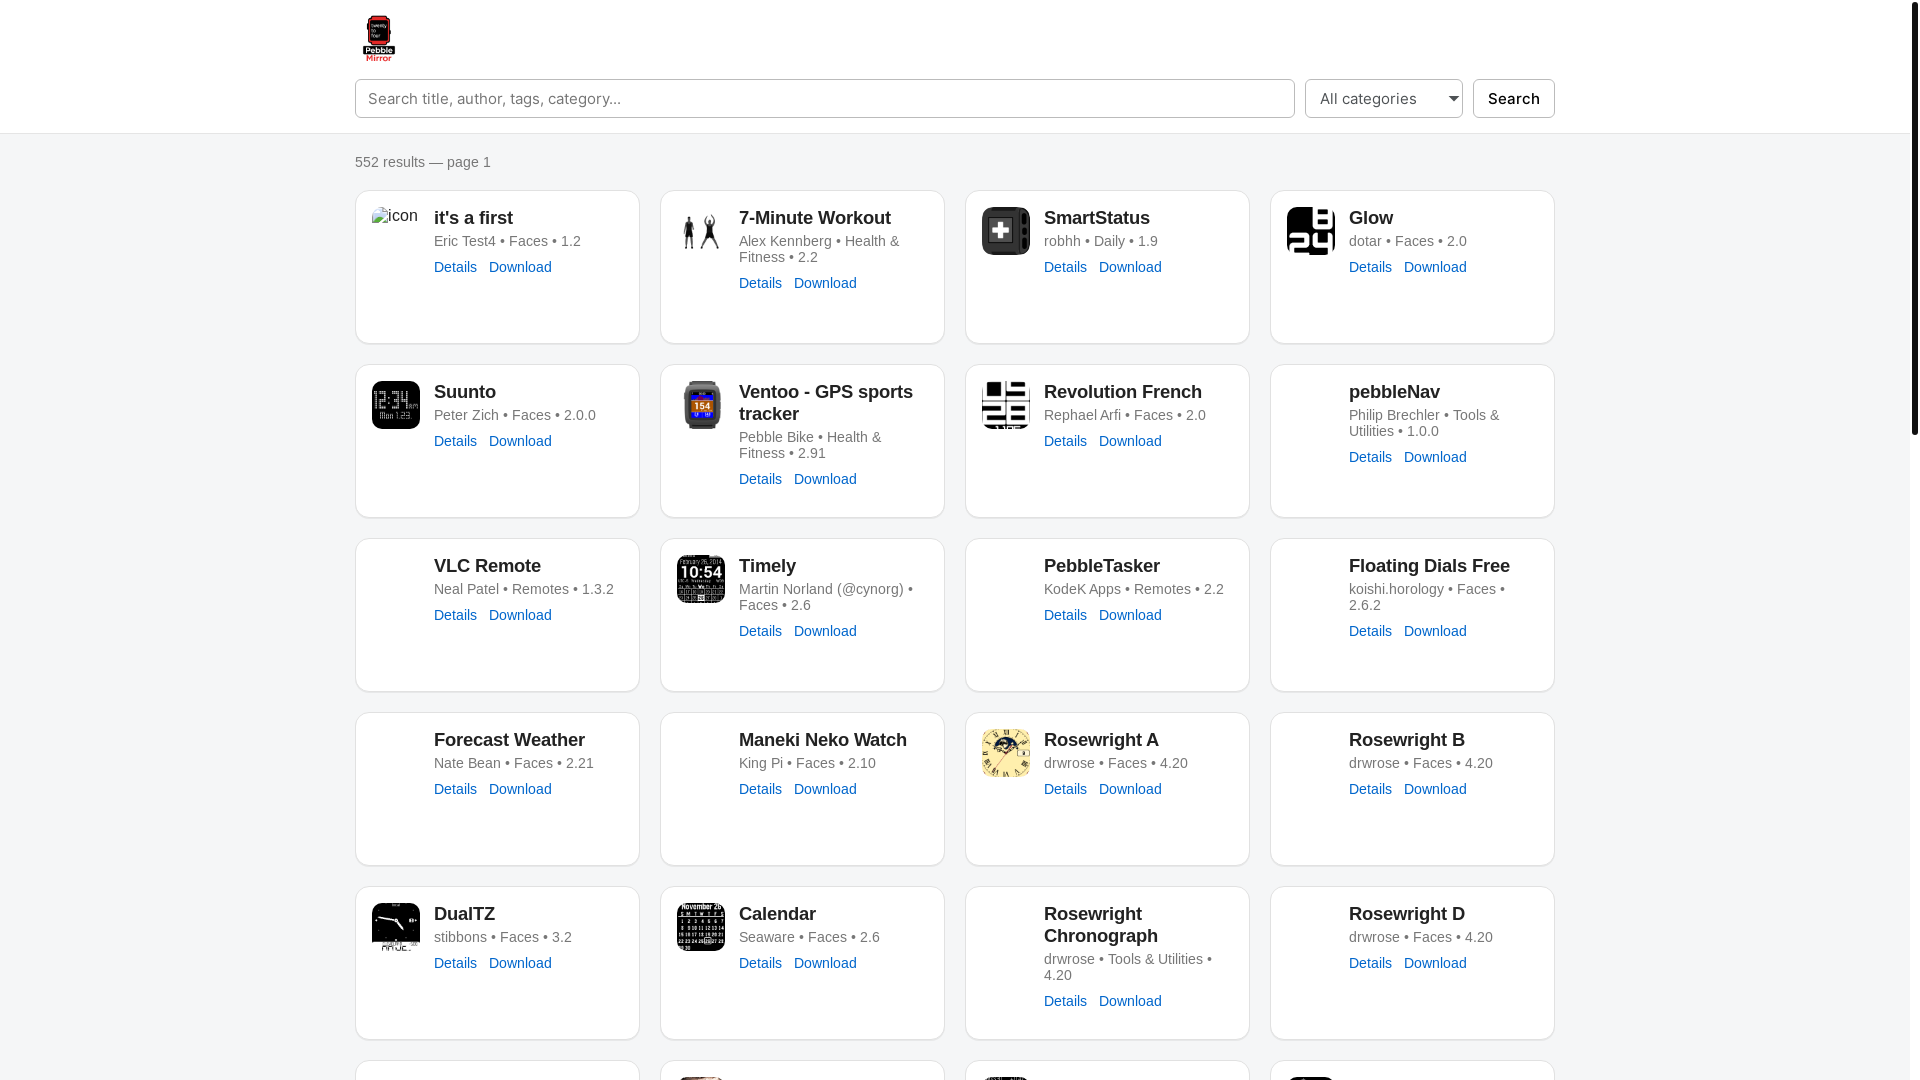Click the Rosewright A clock icon
1920x1080 pixels.
(1006, 753)
